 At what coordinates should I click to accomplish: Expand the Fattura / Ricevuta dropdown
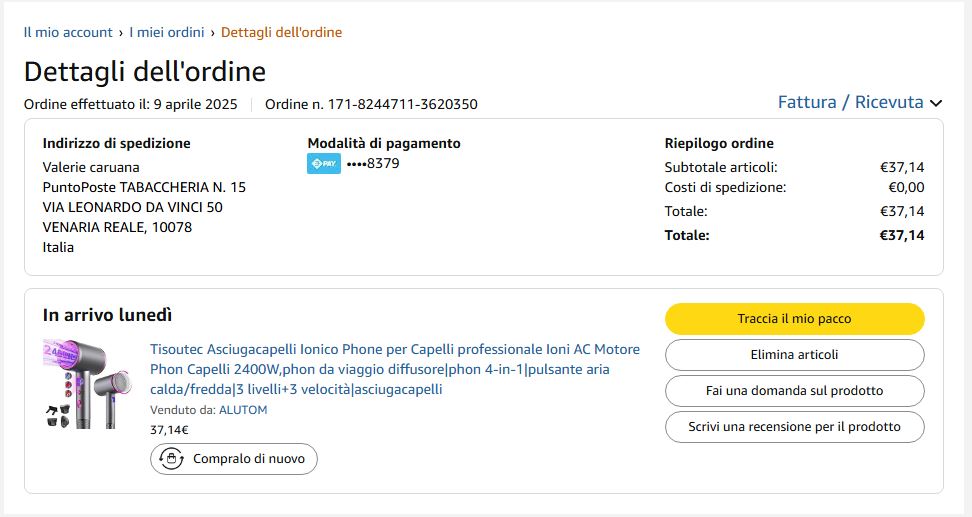850,102
